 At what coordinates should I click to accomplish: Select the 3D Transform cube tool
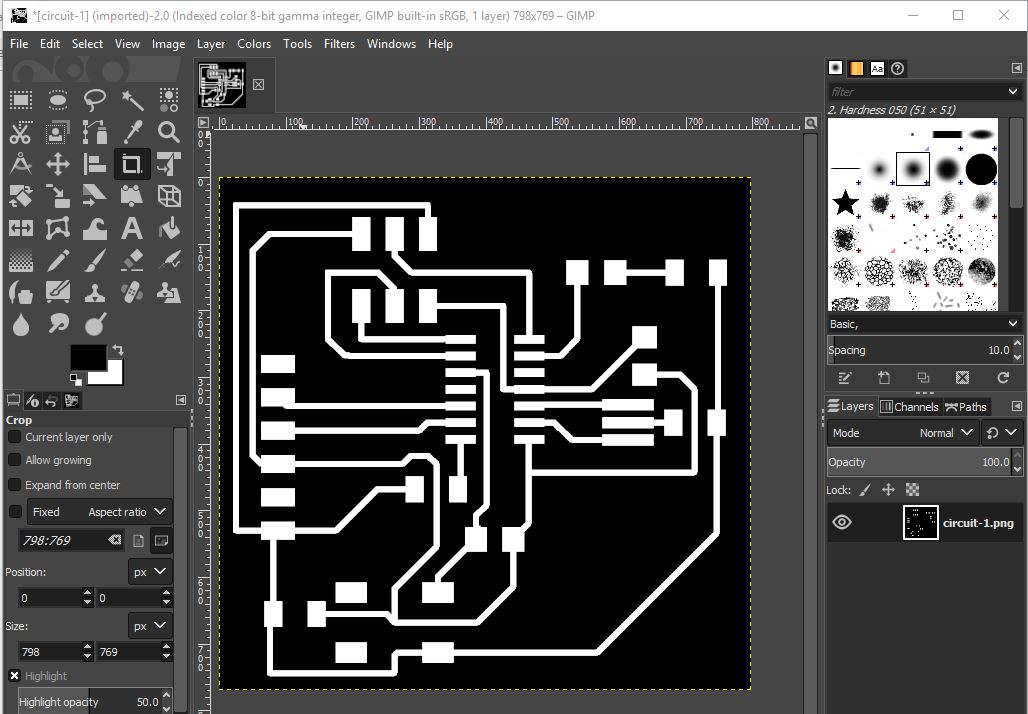pyautogui.click(x=169, y=196)
